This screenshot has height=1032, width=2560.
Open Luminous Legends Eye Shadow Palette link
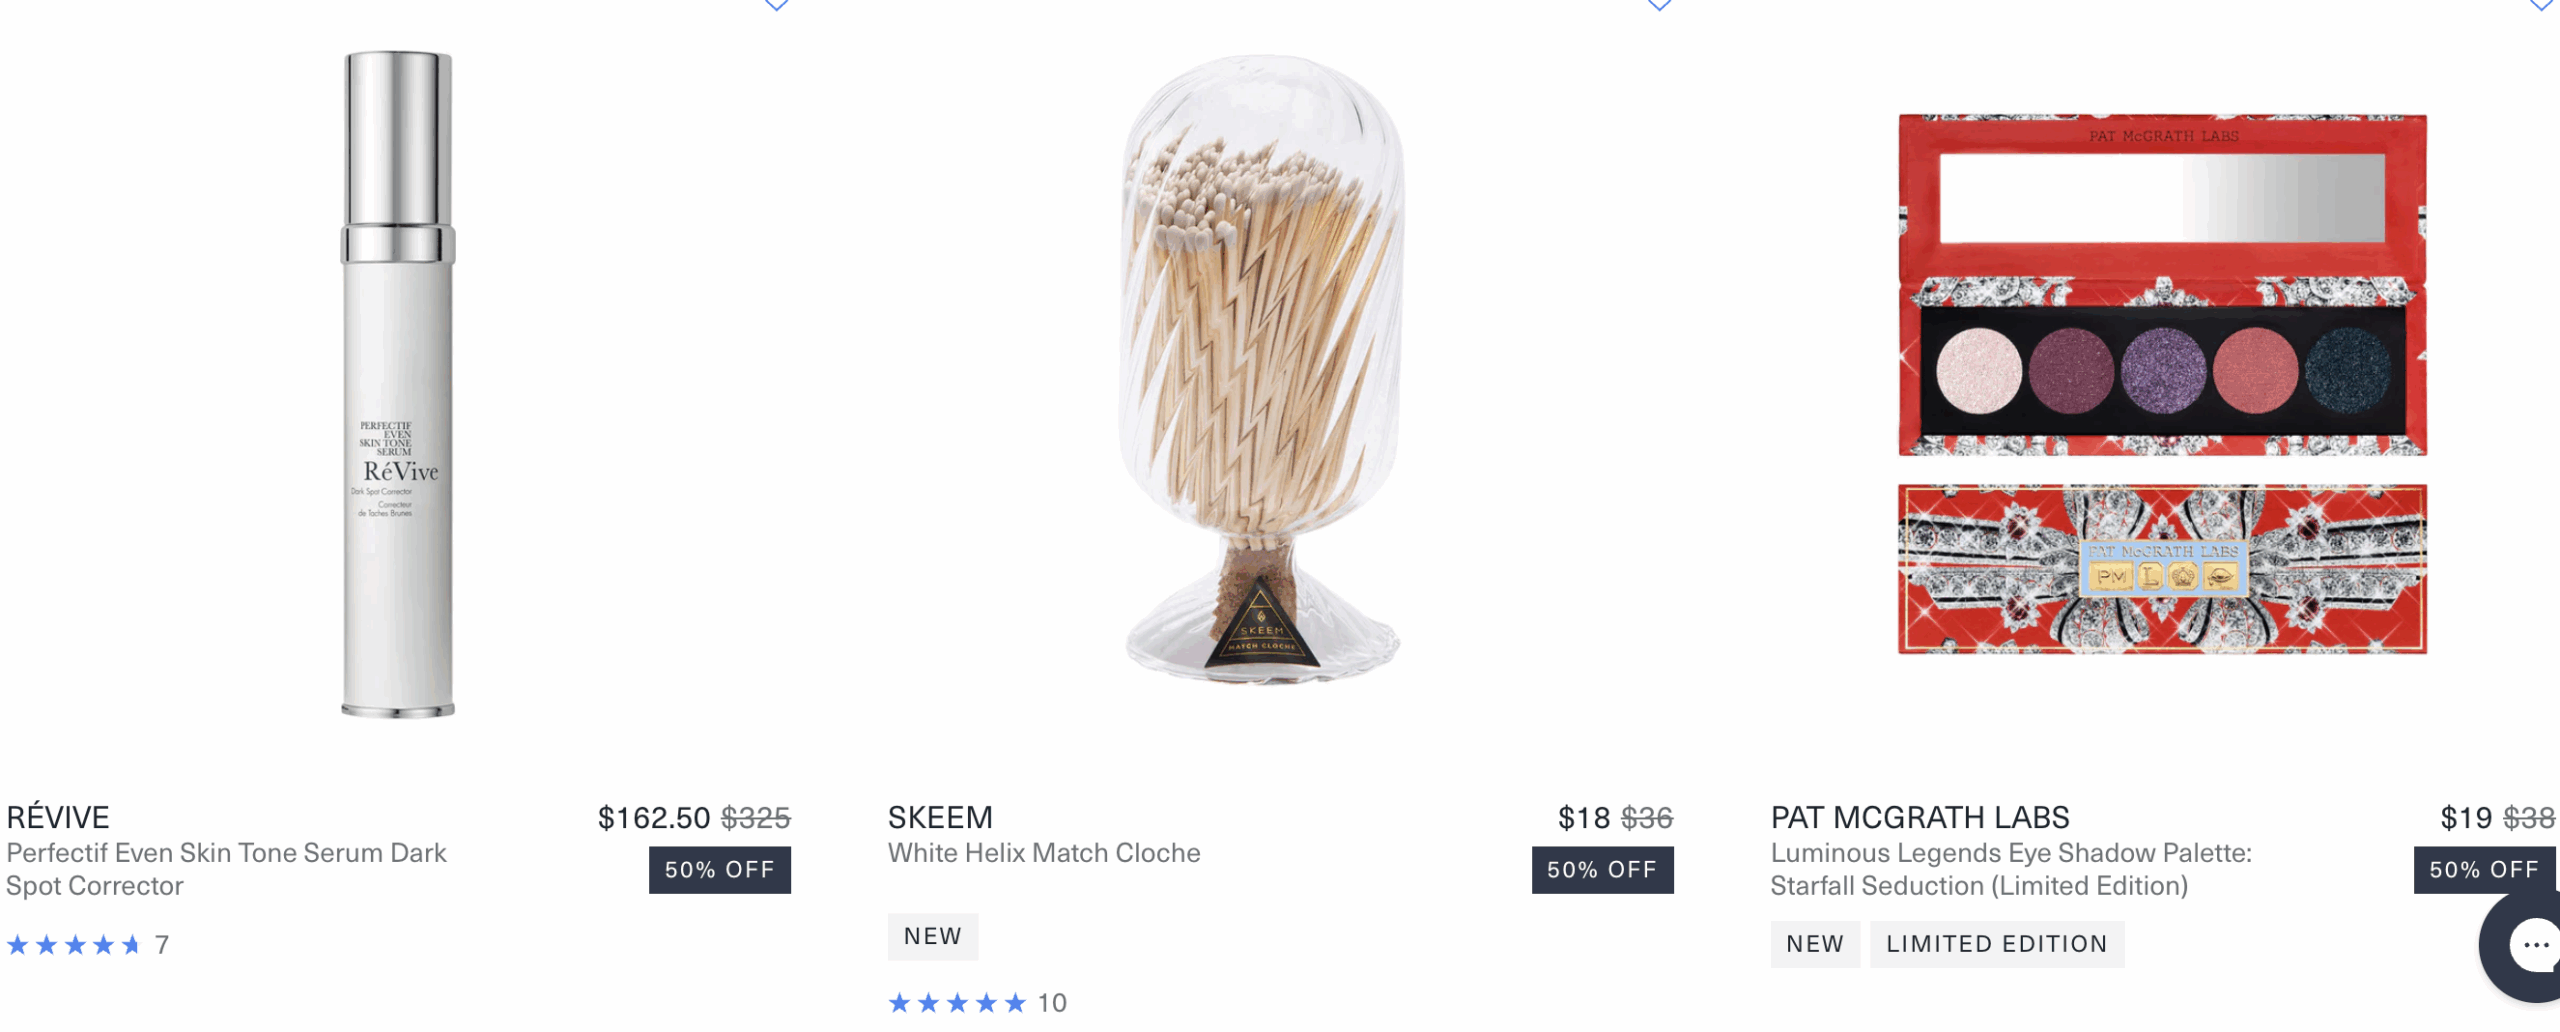pyautogui.click(x=2011, y=869)
